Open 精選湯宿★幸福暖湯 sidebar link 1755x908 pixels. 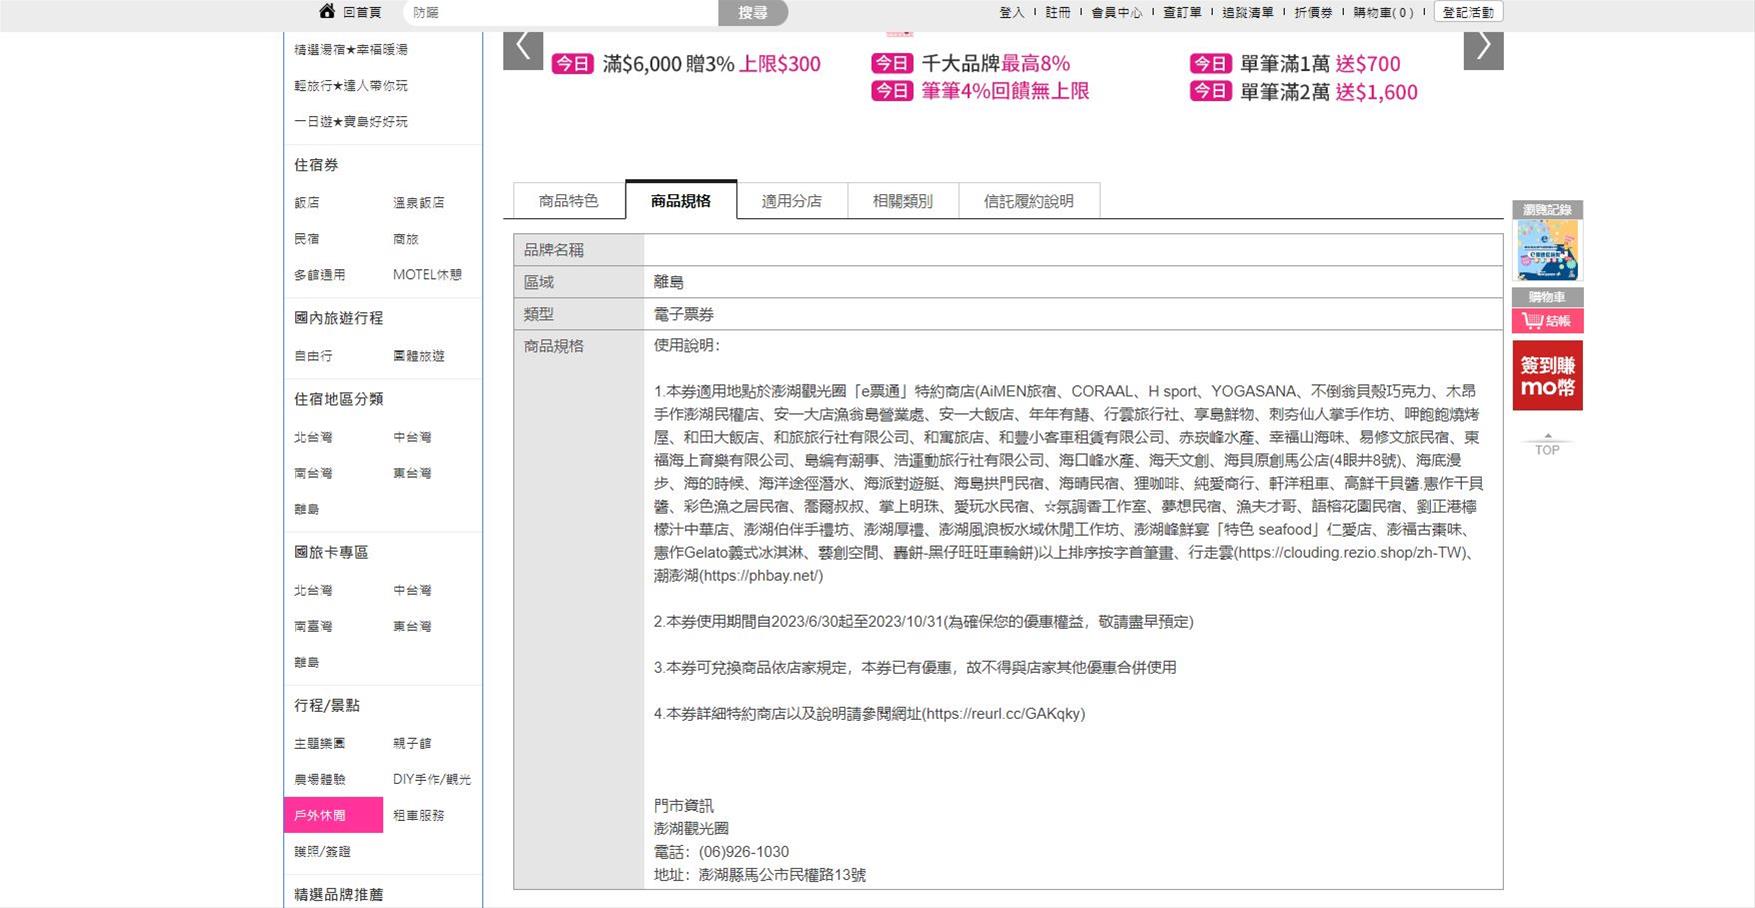point(351,49)
